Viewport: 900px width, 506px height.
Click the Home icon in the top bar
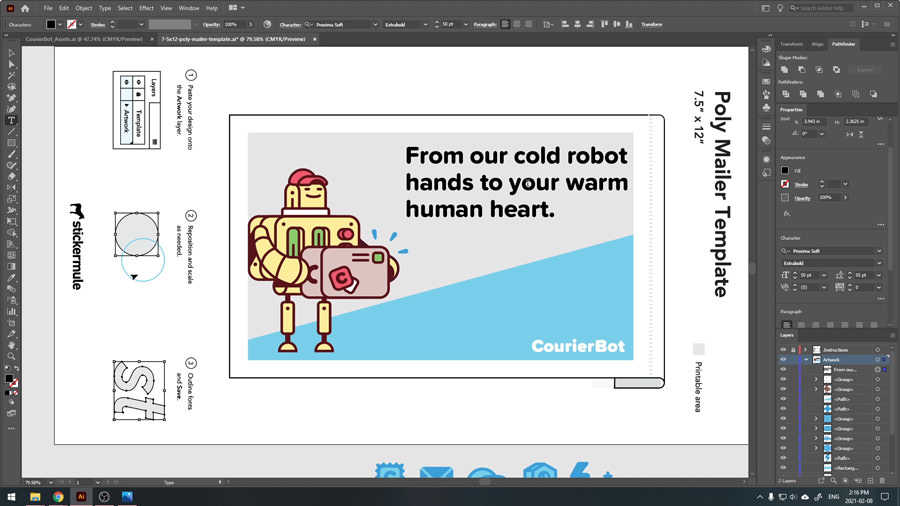[26, 8]
